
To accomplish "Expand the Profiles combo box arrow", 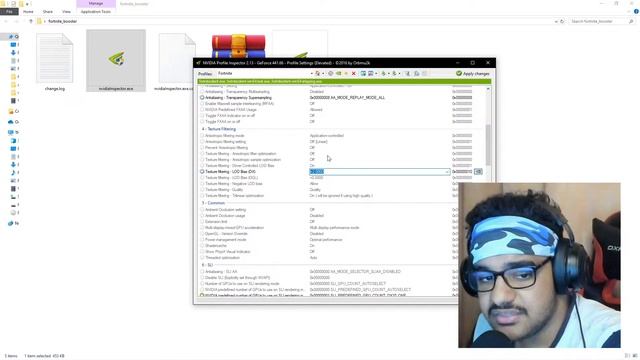I will tap(311, 73).
